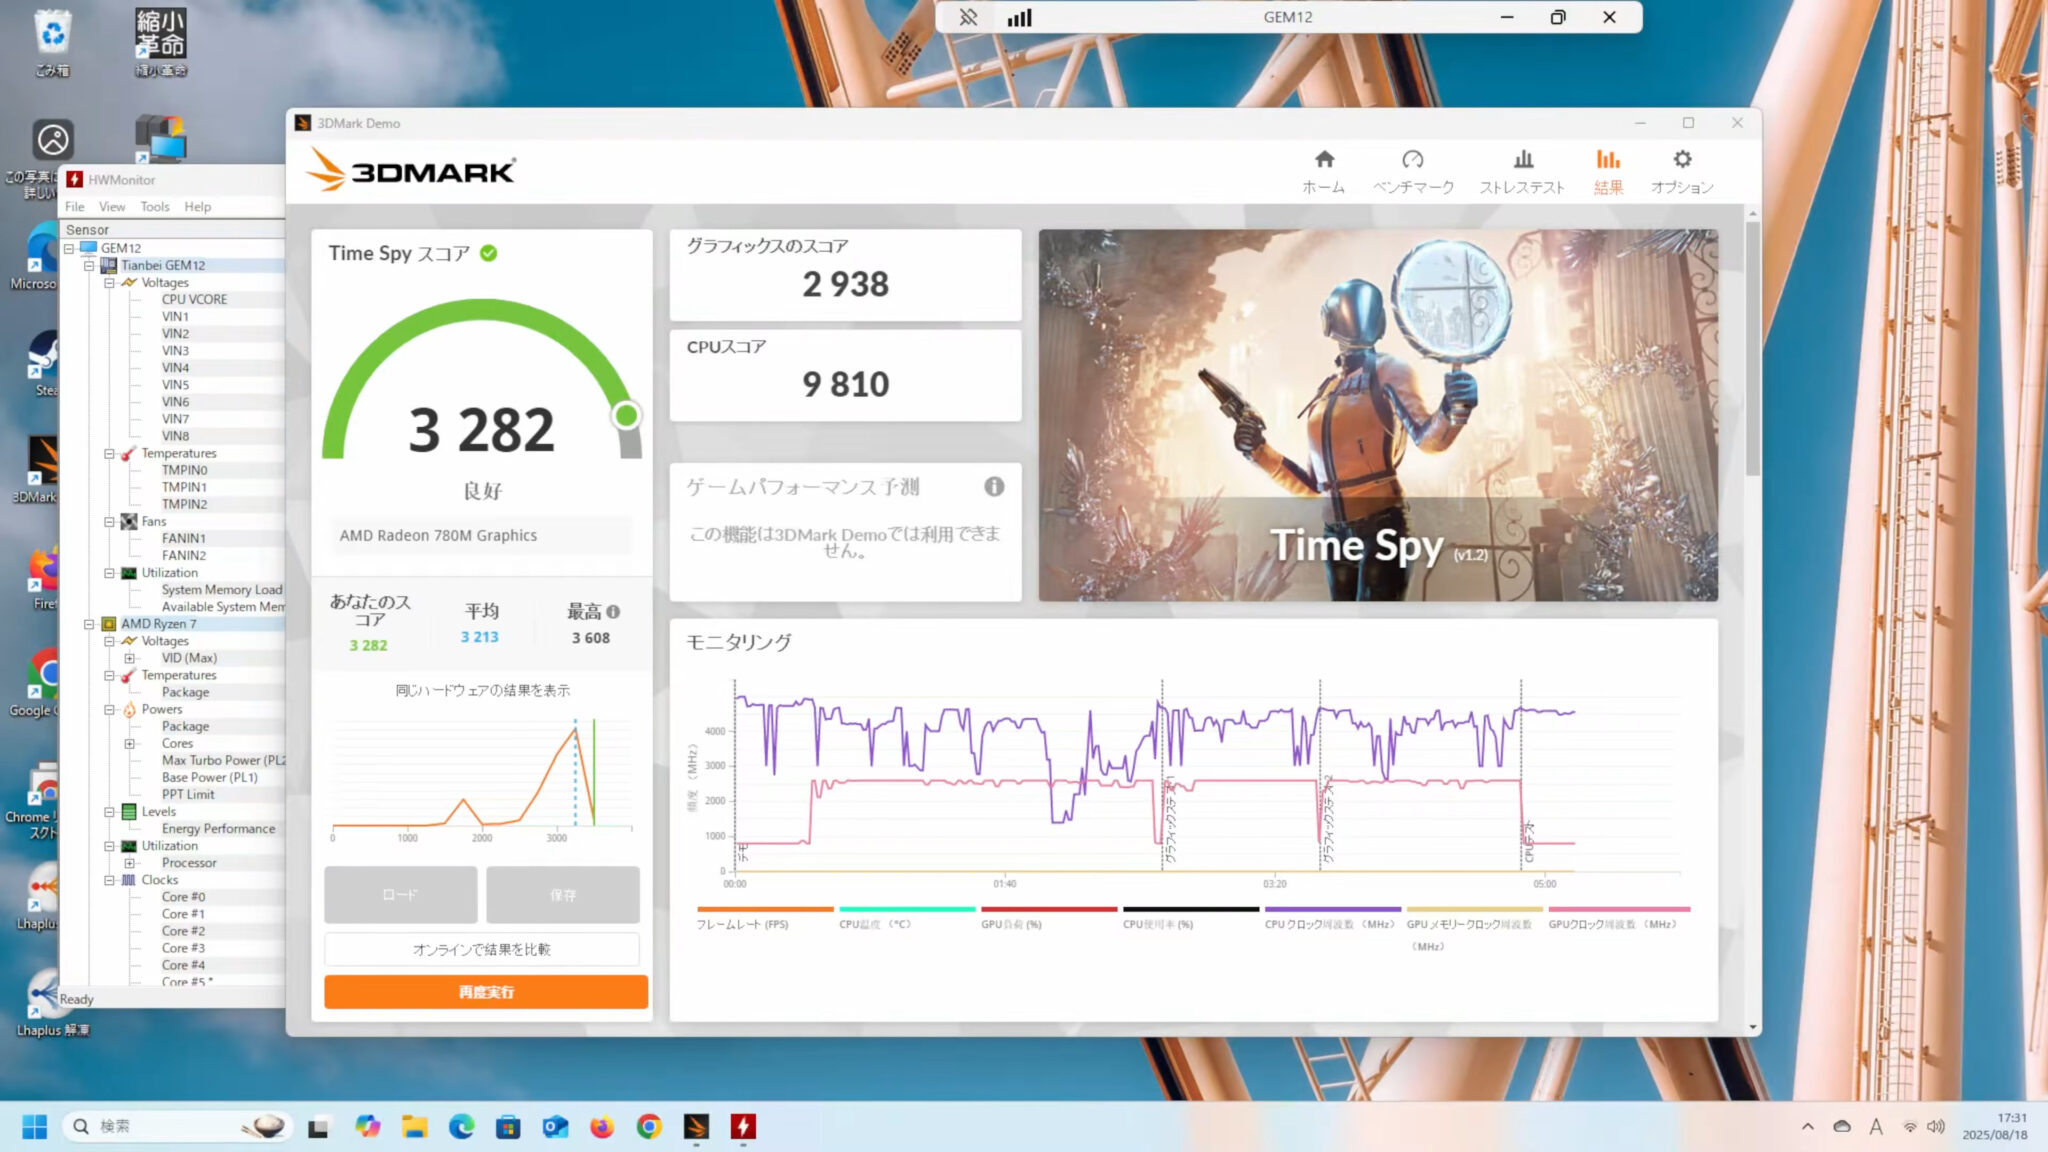Collapse the Tianbei GEM12 tree node
Image resolution: width=2048 pixels, height=1152 pixels.
[89, 265]
